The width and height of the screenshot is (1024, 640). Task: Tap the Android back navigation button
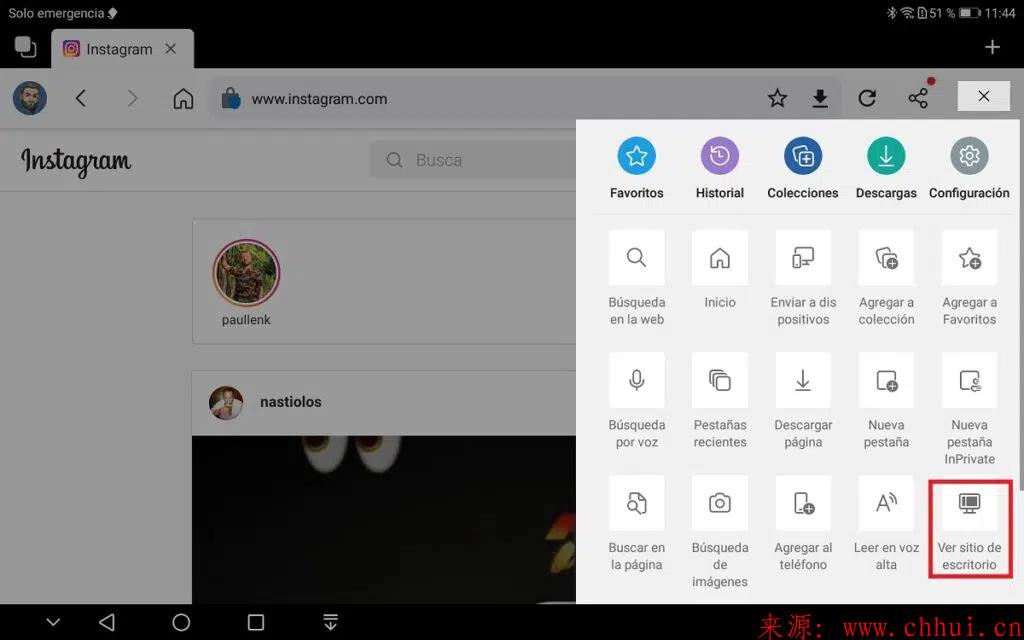107,622
